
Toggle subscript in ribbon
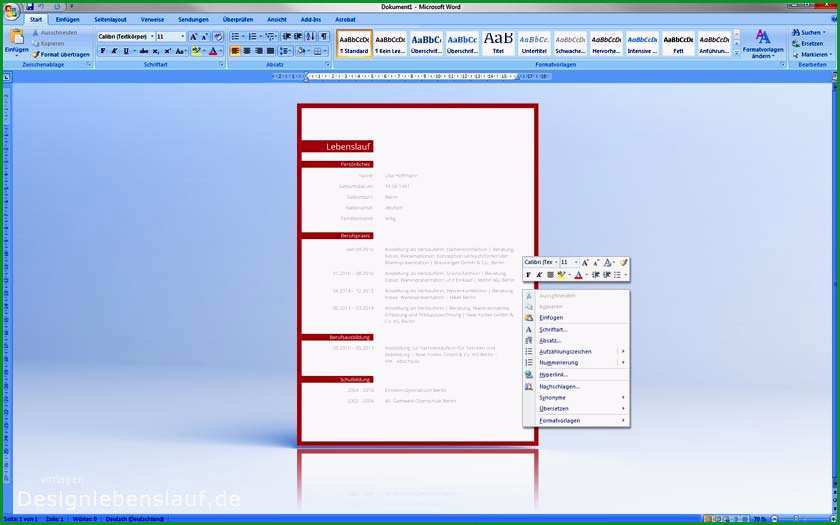point(155,51)
